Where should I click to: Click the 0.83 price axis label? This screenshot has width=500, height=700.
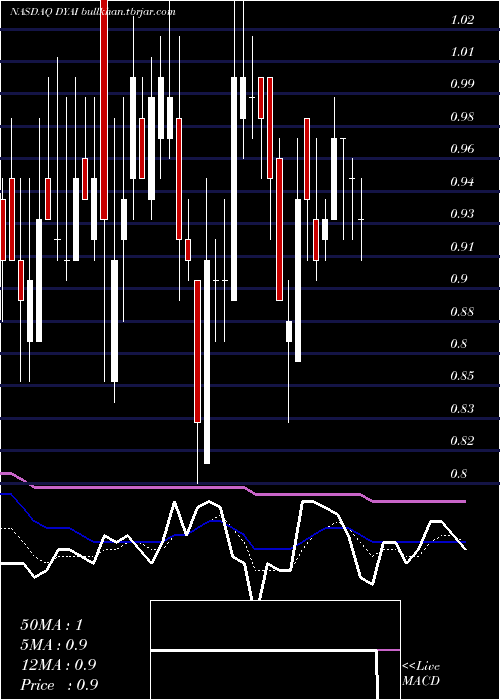(462, 408)
